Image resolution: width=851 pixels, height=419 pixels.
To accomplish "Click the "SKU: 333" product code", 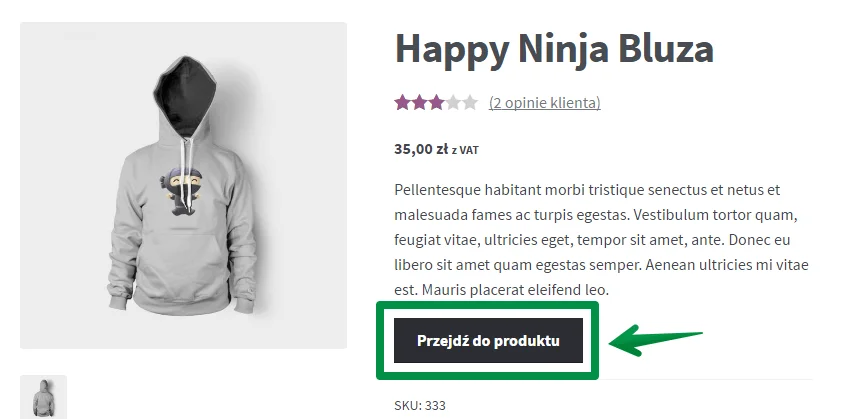I will point(420,405).
